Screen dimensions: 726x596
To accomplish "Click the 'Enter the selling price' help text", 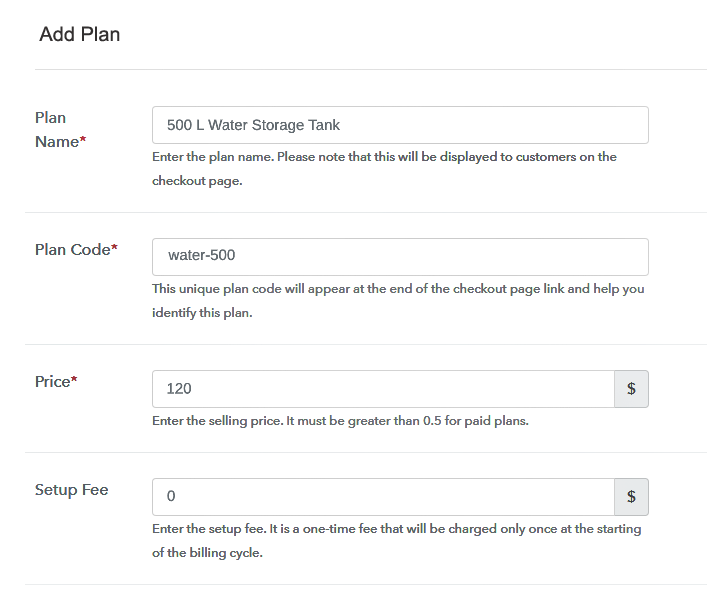I will [340, 421].
